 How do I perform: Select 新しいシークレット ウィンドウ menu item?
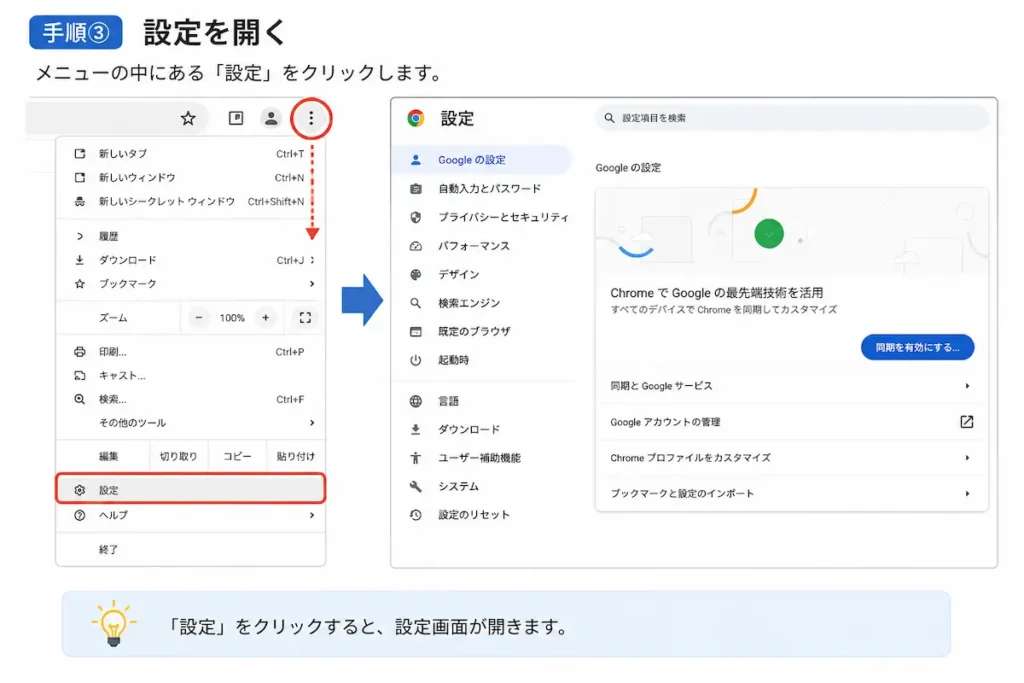tap(191, 201)
